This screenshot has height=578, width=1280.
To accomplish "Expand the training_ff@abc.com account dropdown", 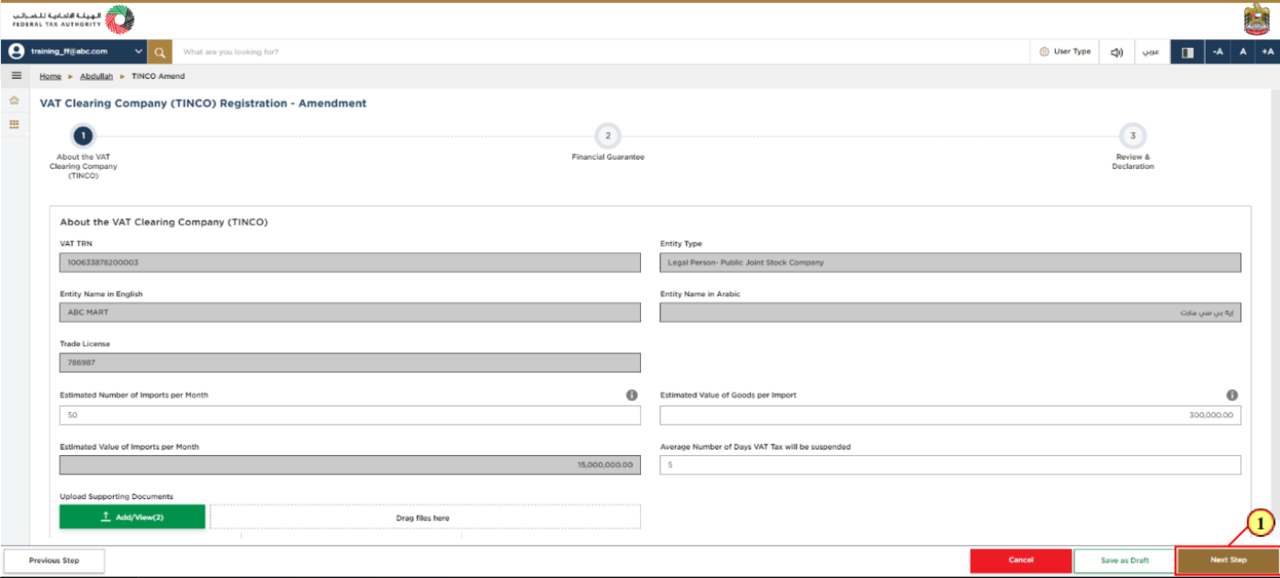I will [x=138, y=51].
